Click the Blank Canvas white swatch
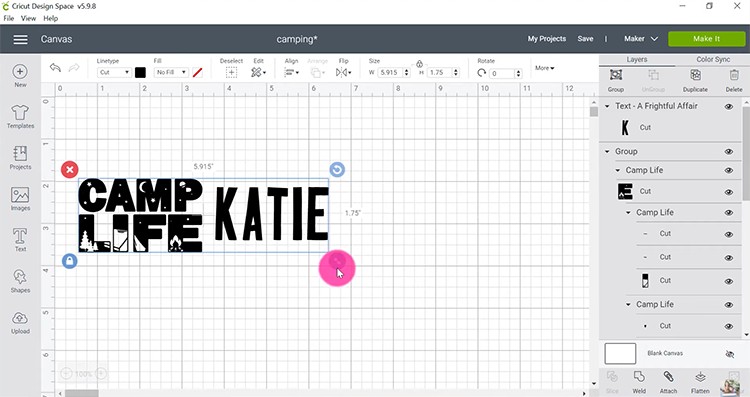 click(620, 354)
